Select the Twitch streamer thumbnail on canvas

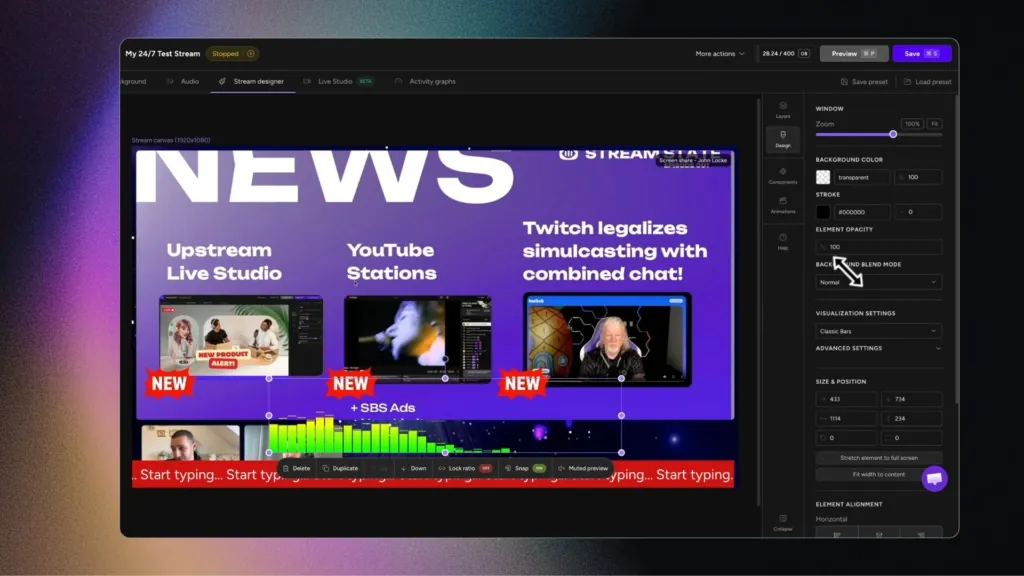click(x=607, y=339)
